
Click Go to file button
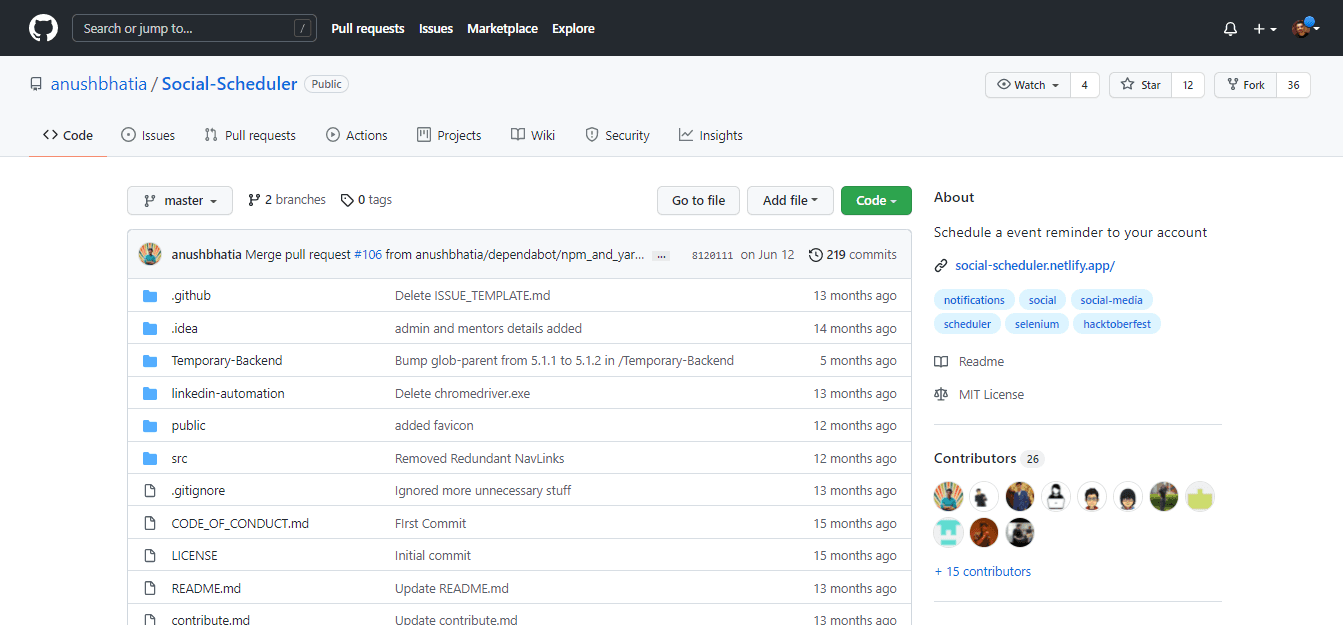click(698, 200)
